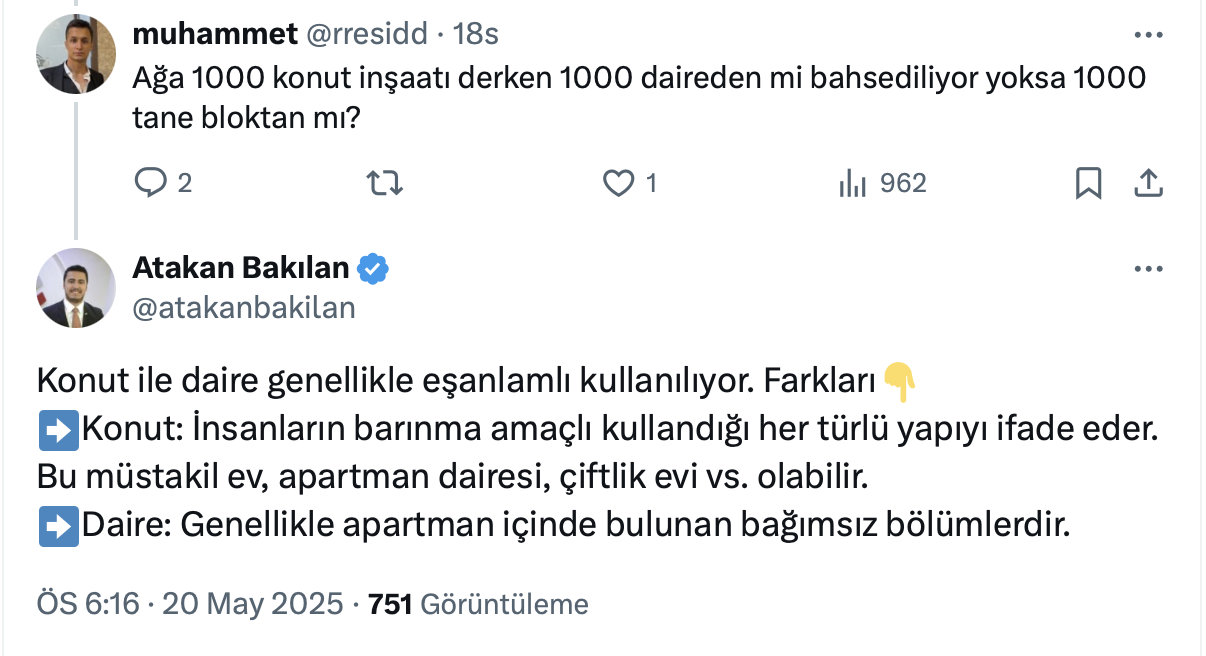Viewport: 1206px width, 656px height.
Task: Click the ÖS 6:16 · 20 May 2025 timestamp
Action: click(x=189, y=604)
